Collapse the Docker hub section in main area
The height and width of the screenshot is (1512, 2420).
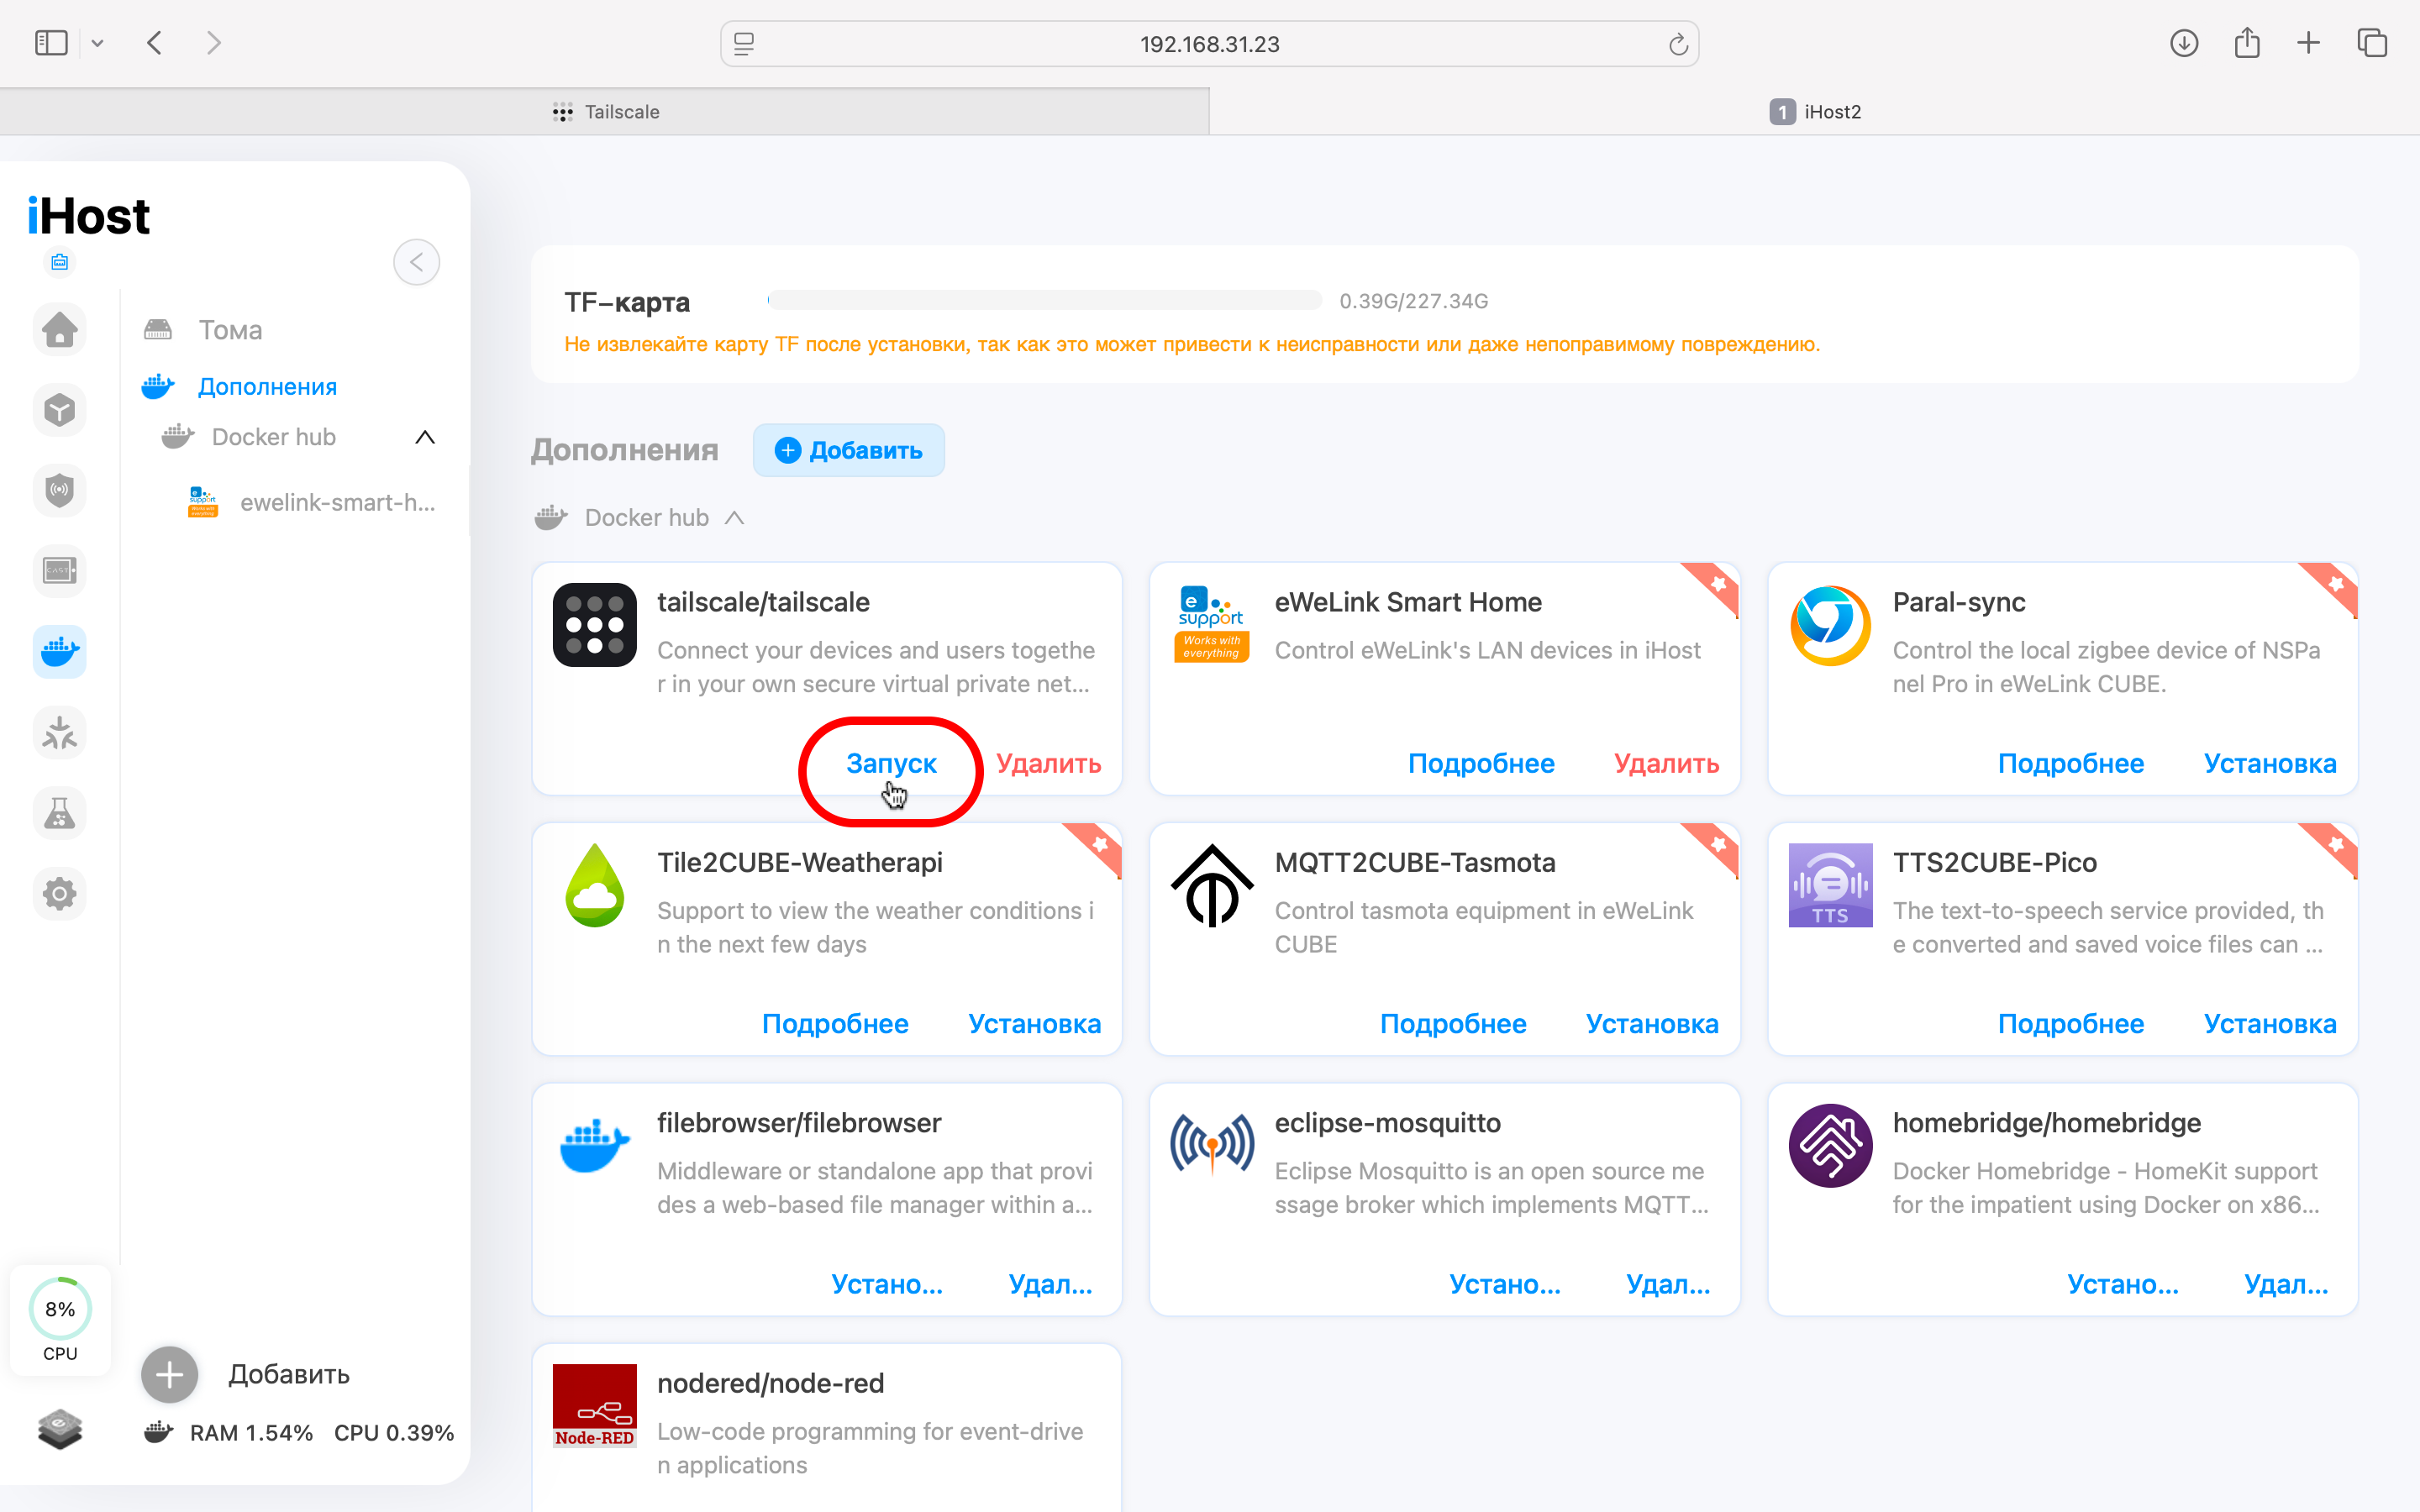734,518
